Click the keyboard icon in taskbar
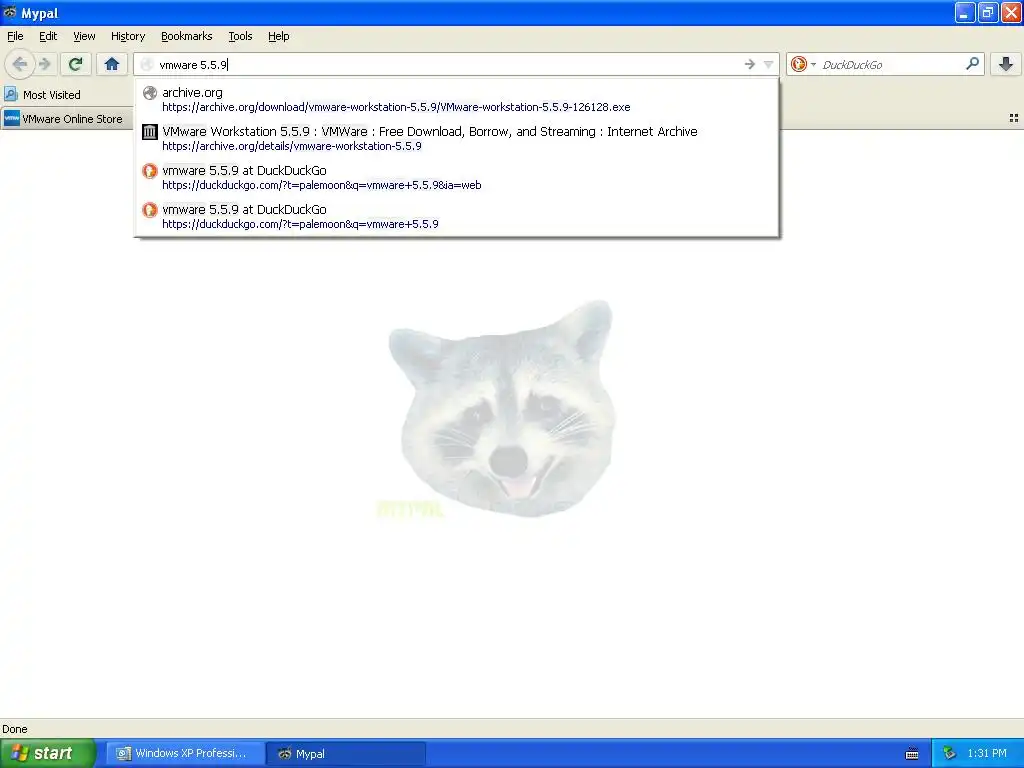The image size is (1024, 768). pos(912,754)
